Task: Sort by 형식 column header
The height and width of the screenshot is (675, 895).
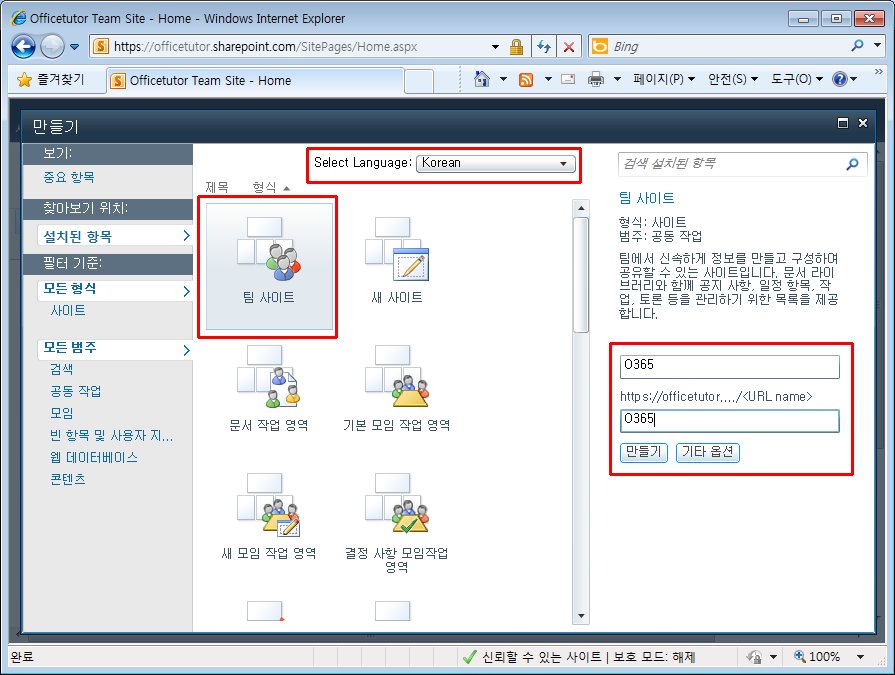Action: (x=271, y=187)
